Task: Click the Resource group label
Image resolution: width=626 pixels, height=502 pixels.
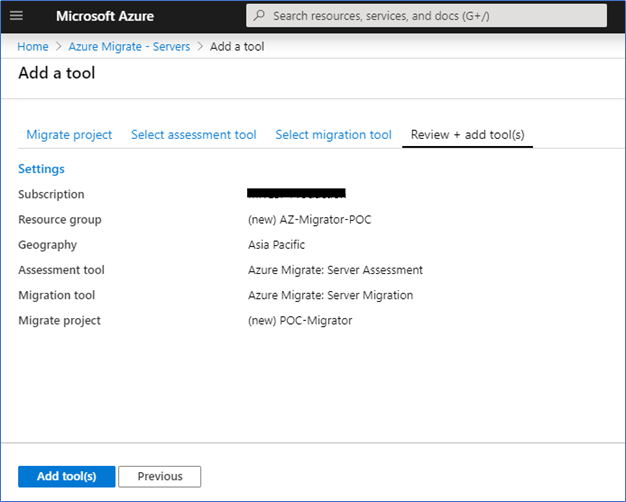Action: pyautogui.click(x=59, y=220)
